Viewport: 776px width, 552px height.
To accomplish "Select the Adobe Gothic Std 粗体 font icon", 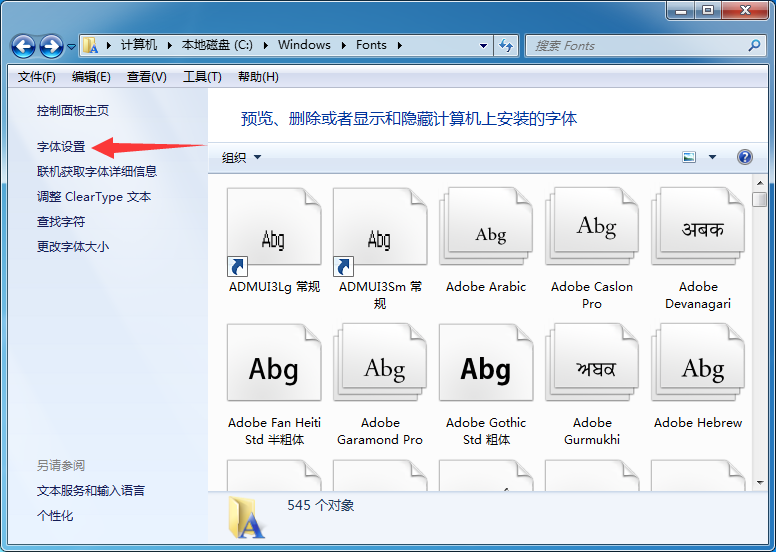I will [x=486, y=363].
